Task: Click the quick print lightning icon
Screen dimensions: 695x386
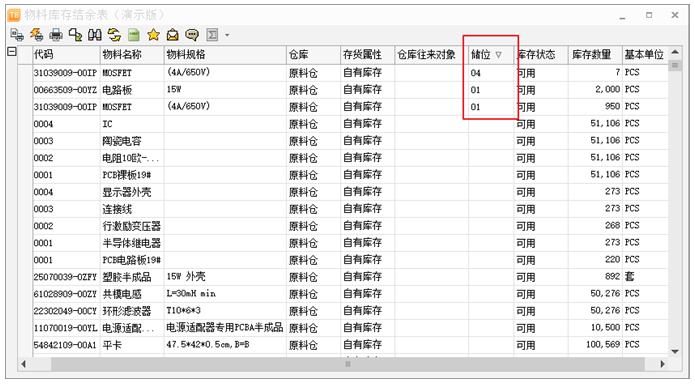Action: click(36, 35)
